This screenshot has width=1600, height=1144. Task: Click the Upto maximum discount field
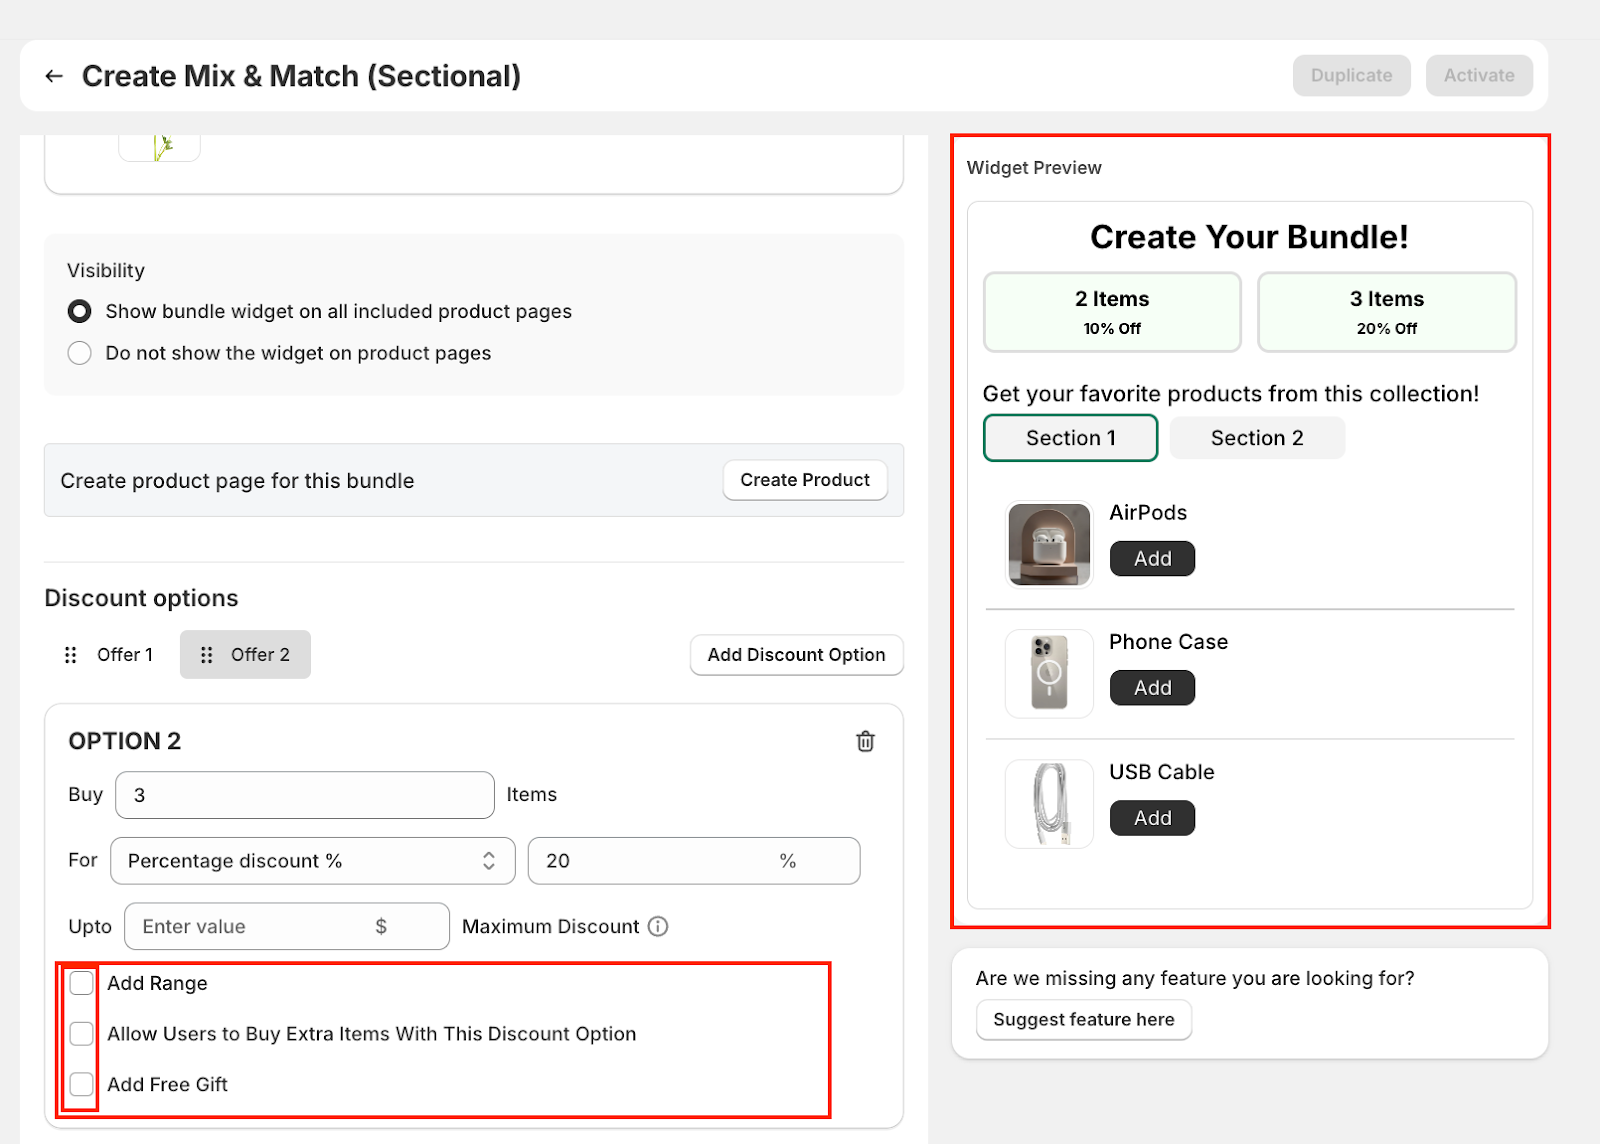[x=256, y=927]
